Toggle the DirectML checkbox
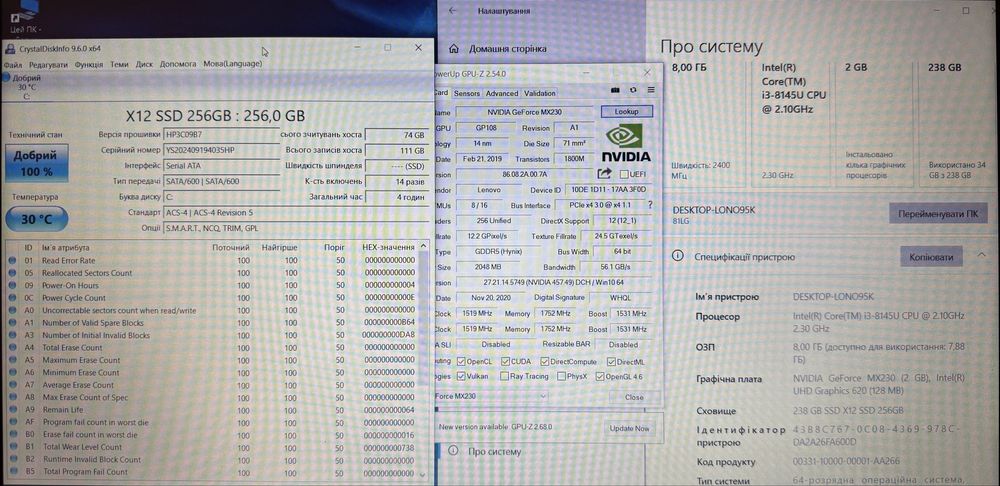1000x486 pixels. pos(612,362)
